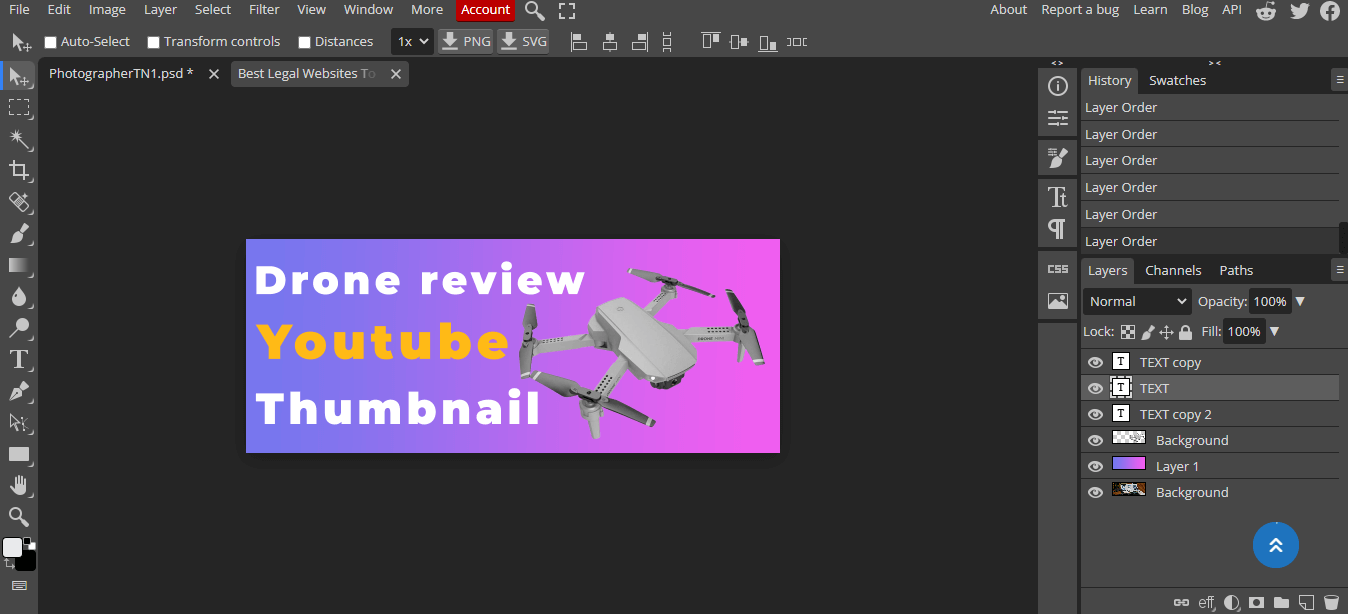Switch to the Swatches tab

pos(1177,81)
